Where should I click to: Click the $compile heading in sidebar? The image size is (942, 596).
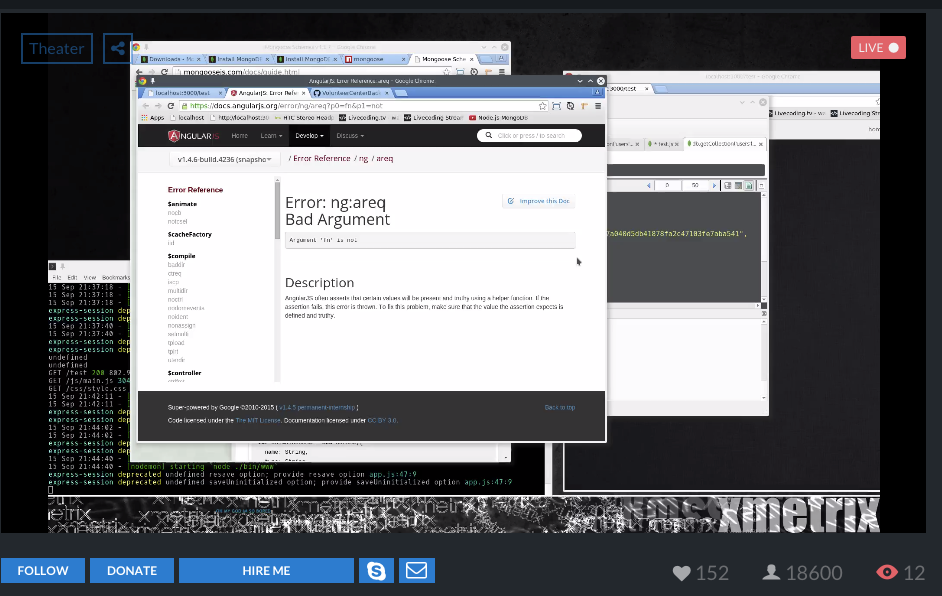(181, 256)
